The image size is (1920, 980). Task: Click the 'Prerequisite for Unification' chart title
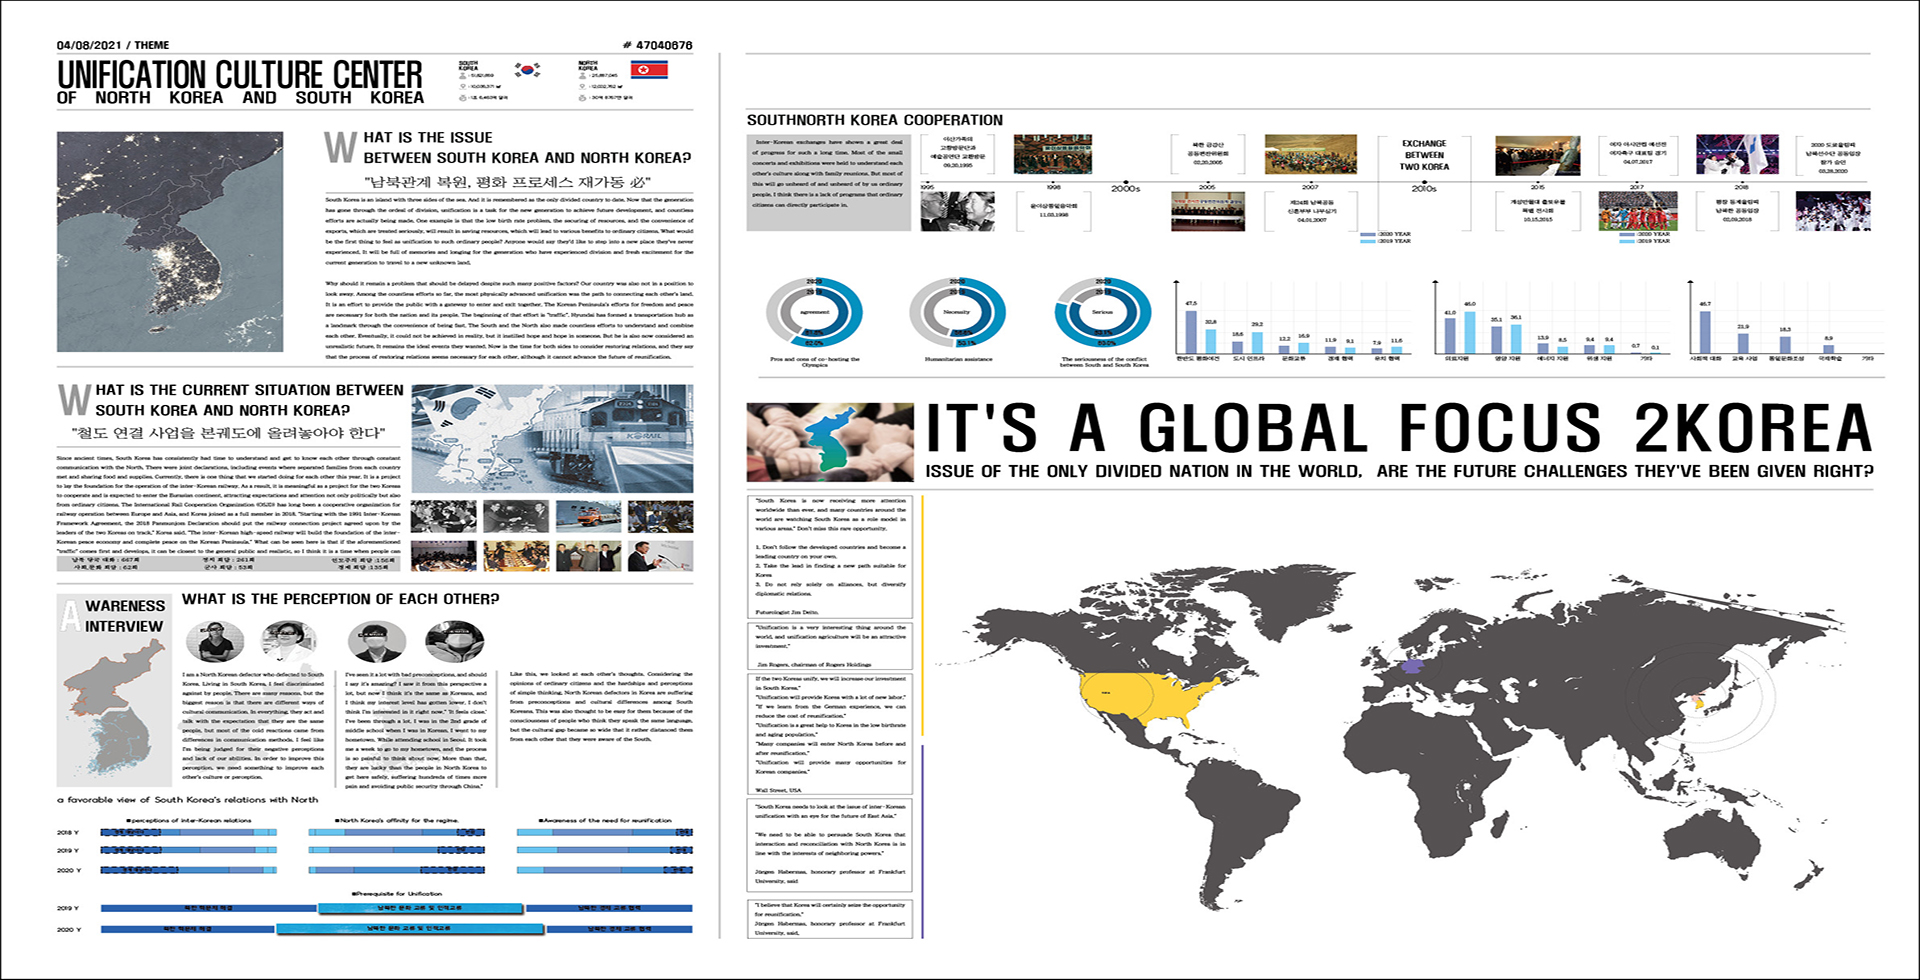[x=397, y=894]
